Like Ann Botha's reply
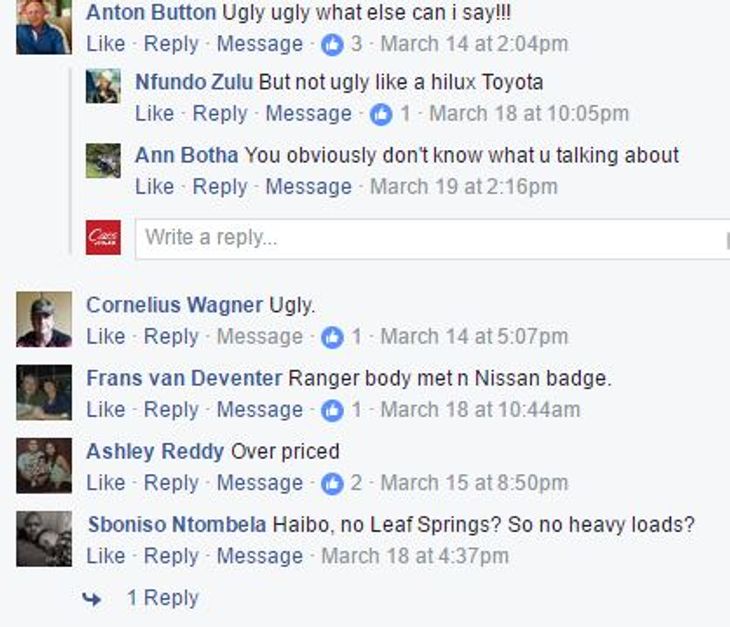 coord(154,187)
